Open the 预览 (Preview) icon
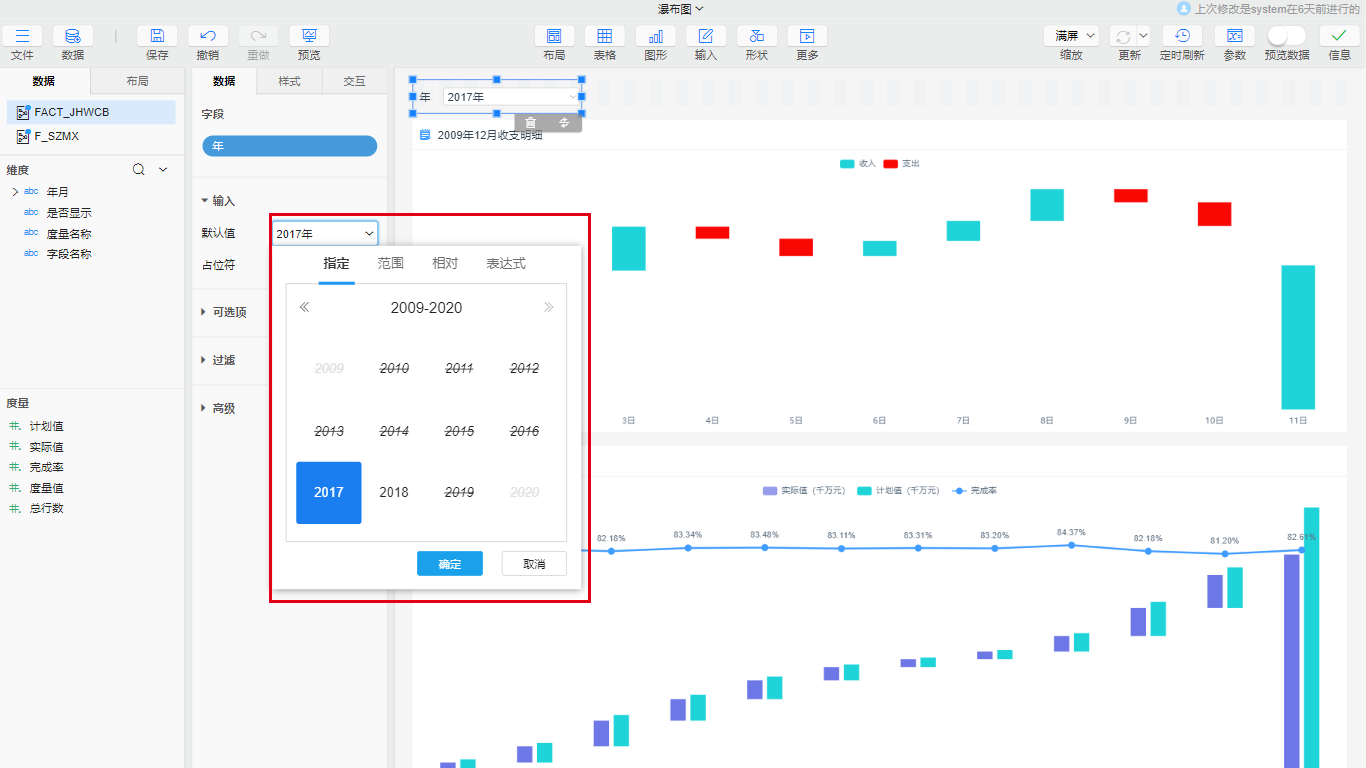This screenshot has width=1366, height=768. 309,36
